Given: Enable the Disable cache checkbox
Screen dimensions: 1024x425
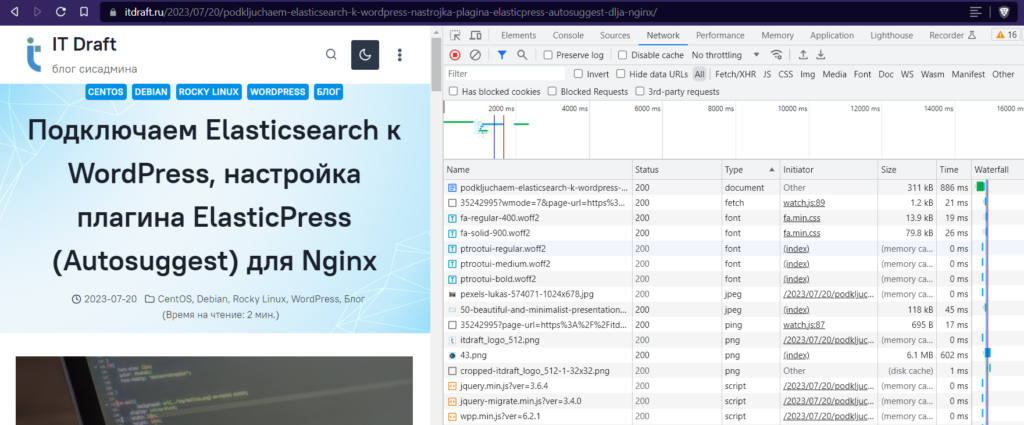Looking at the screenshot, I should tap(622, 55).
